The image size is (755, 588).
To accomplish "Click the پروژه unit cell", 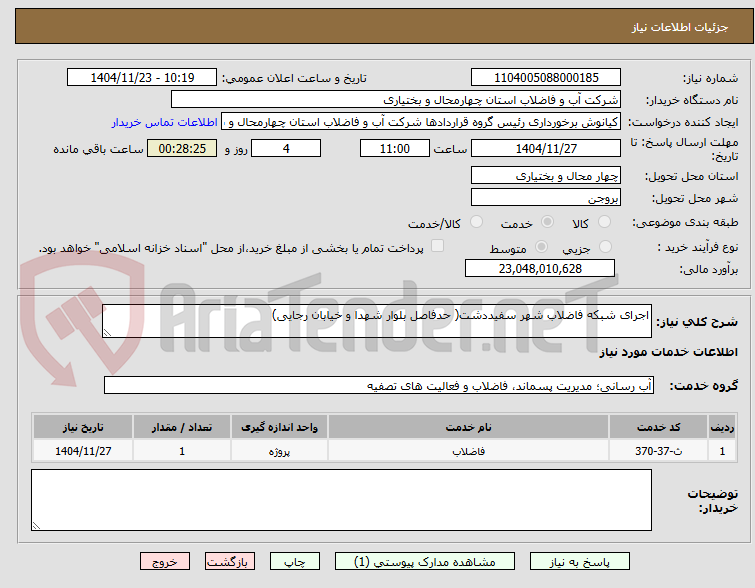I will tap(279, 451).
